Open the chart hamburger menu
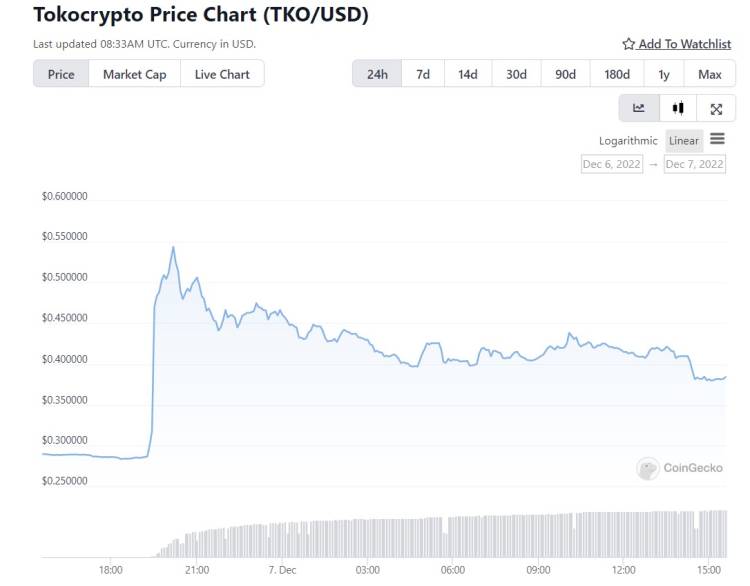Viewport: 750px width, 586px height. (x=717, y=140)
